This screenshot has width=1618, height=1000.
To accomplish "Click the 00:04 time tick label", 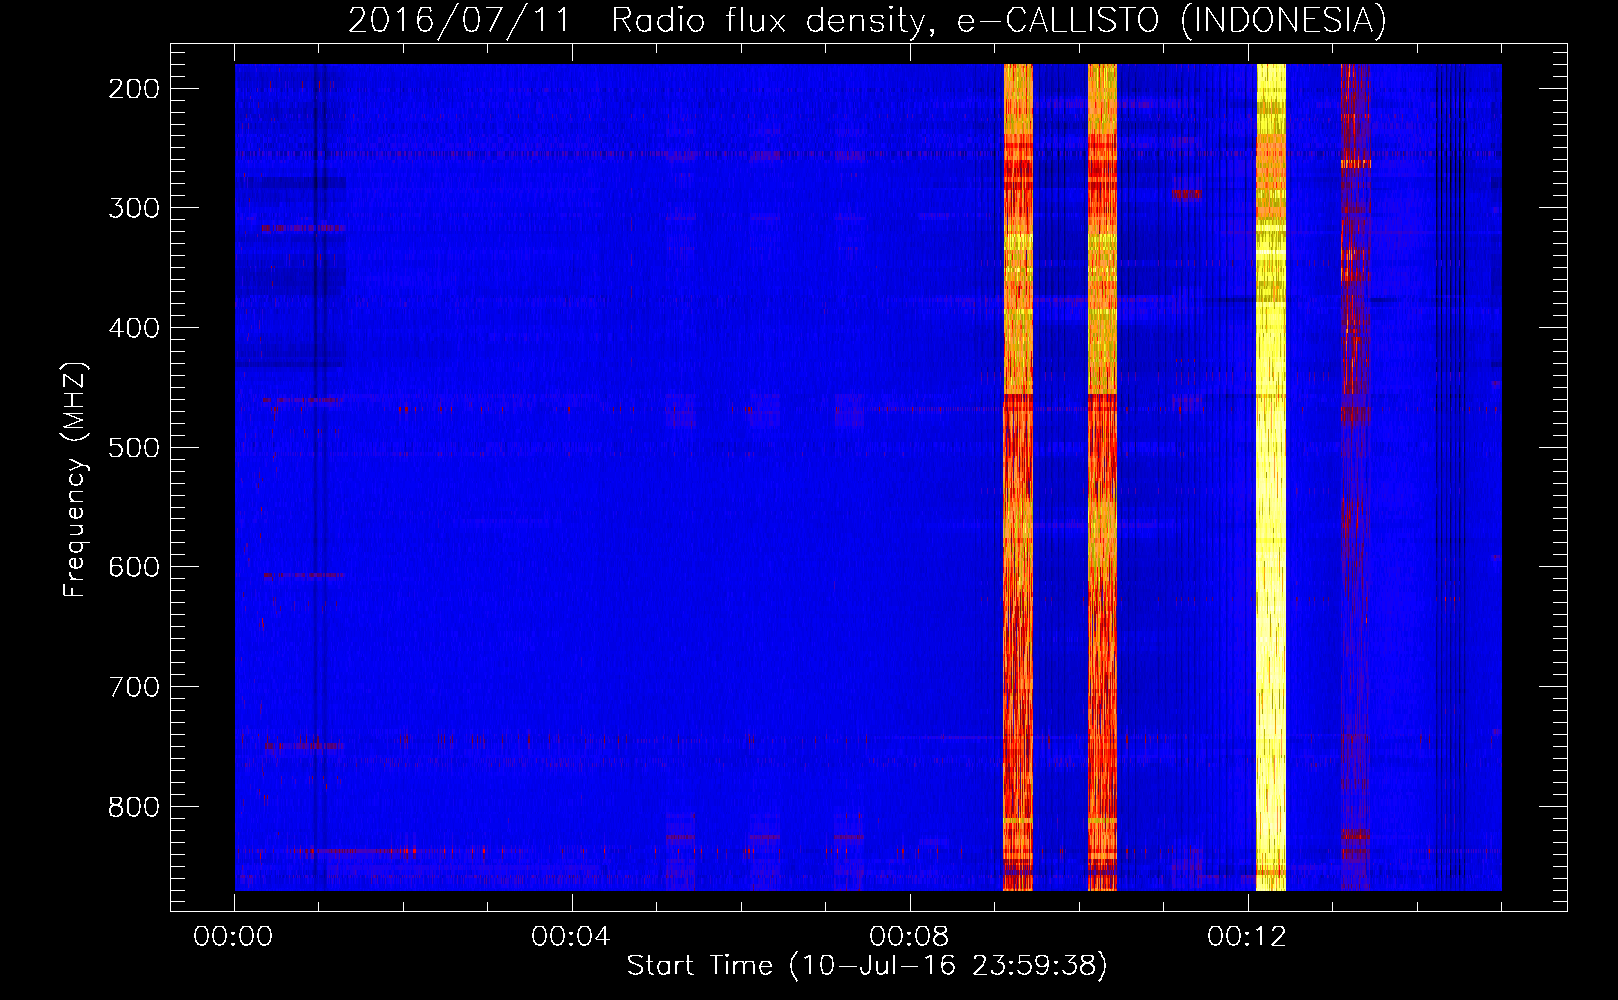I will (x=571, y=936).
